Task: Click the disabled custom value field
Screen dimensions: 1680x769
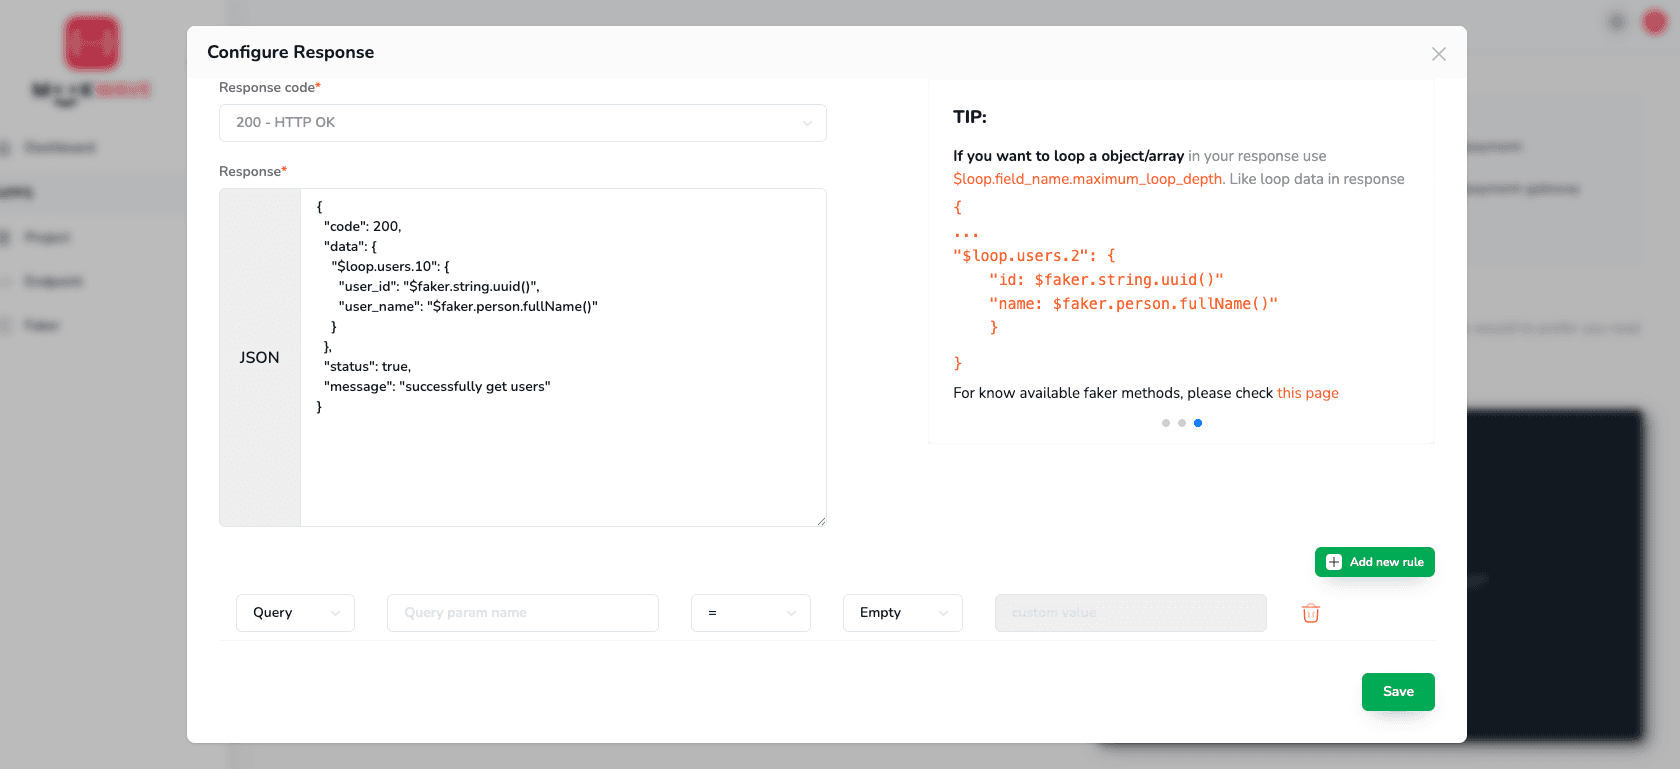Action: point(1131,613)
